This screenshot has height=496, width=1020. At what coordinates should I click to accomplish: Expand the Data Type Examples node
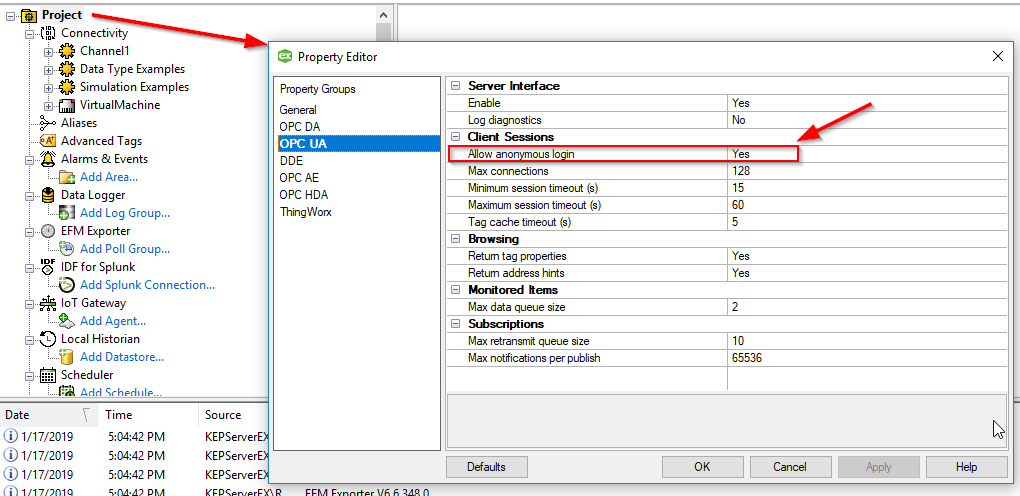click(48, 70)
